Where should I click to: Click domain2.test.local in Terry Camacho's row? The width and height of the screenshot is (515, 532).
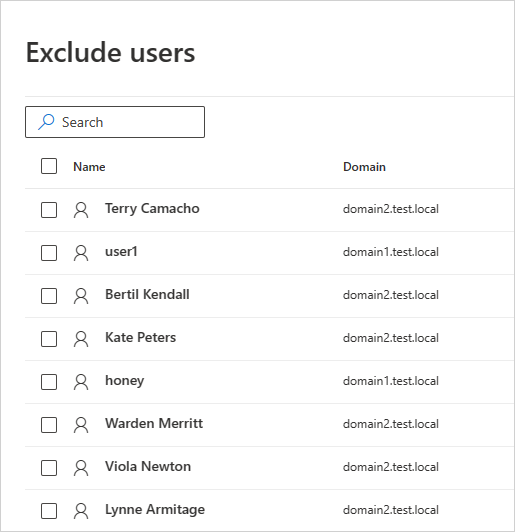point(391,209)
